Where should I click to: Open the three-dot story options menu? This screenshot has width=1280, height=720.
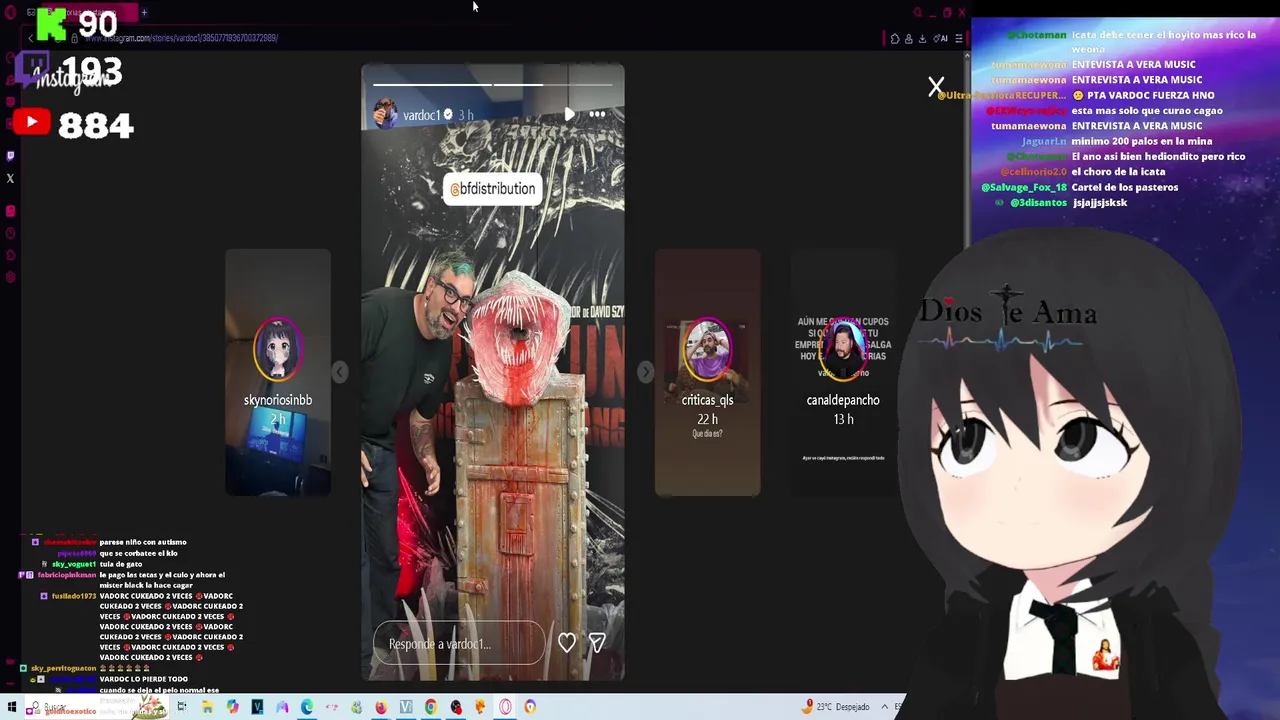pyautogui.click(x=597, y=114)
